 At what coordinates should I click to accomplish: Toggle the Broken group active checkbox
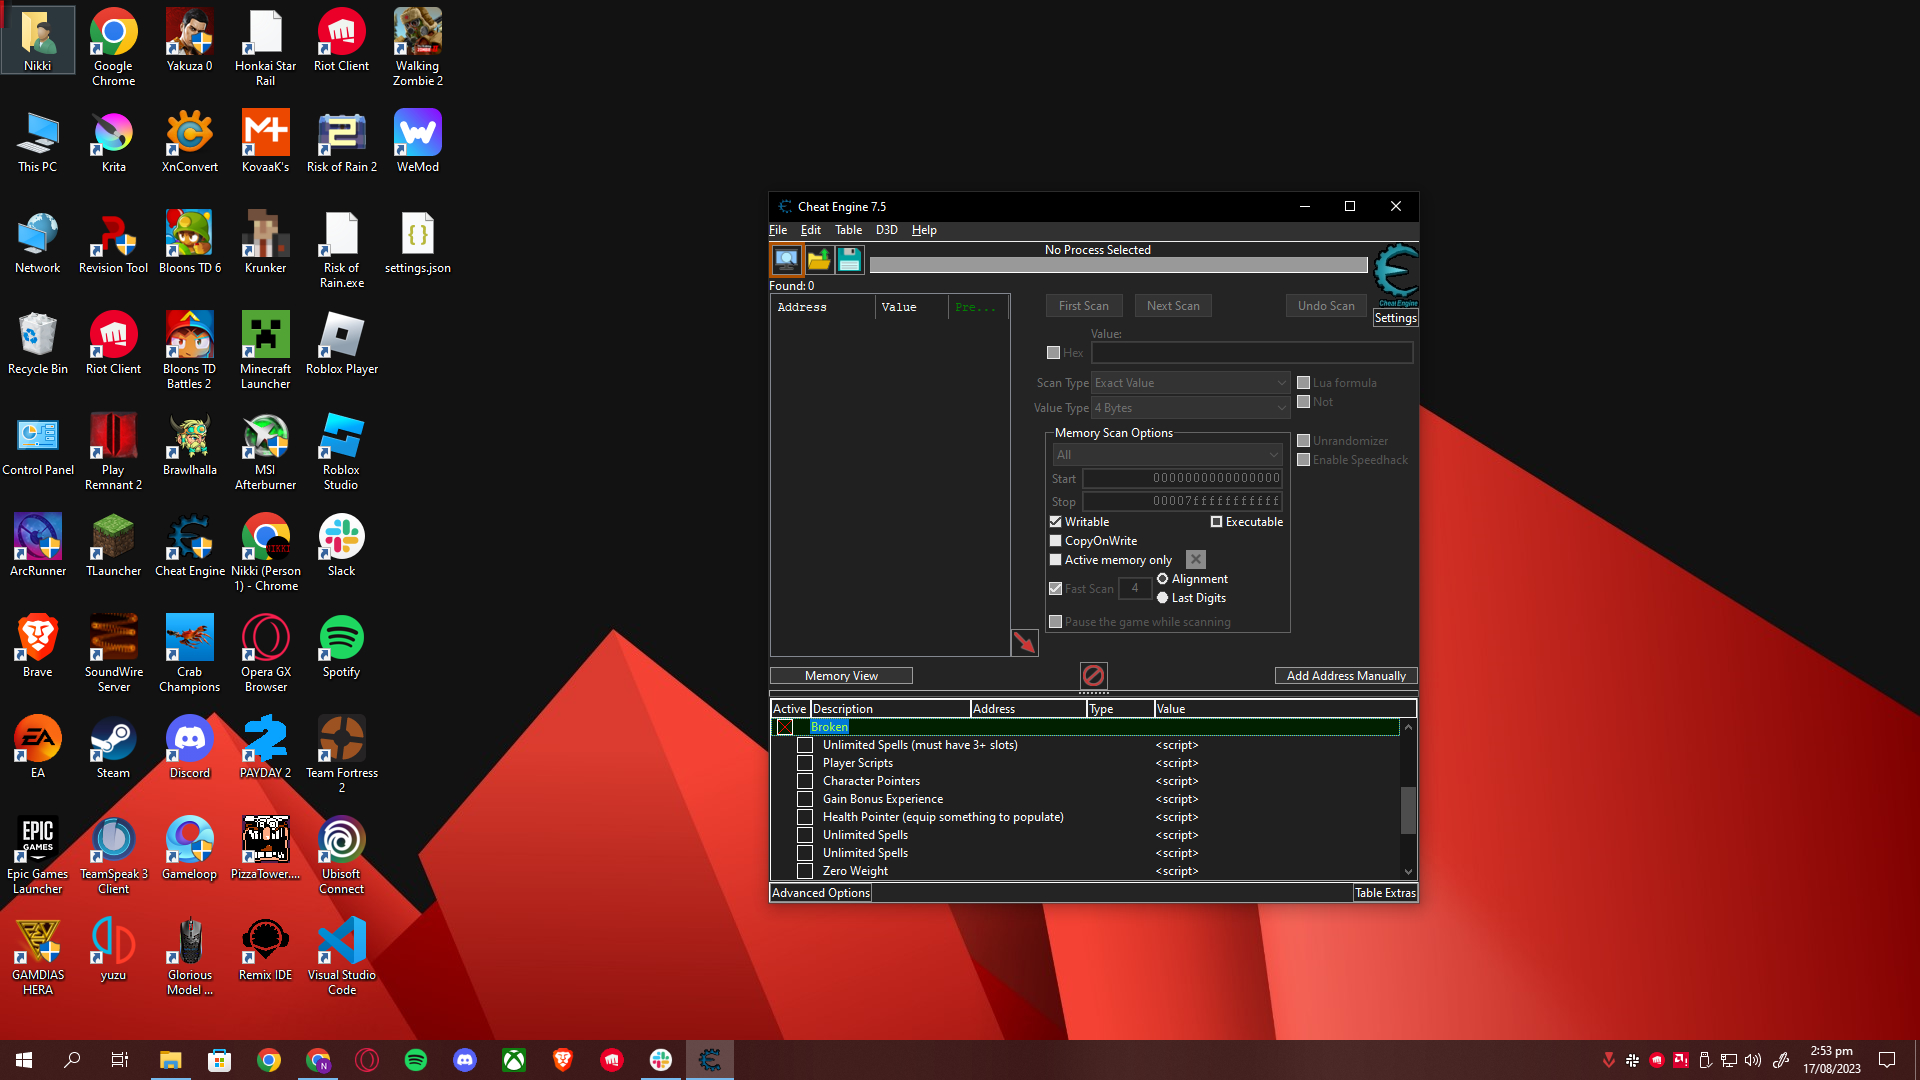pos(785,727)
